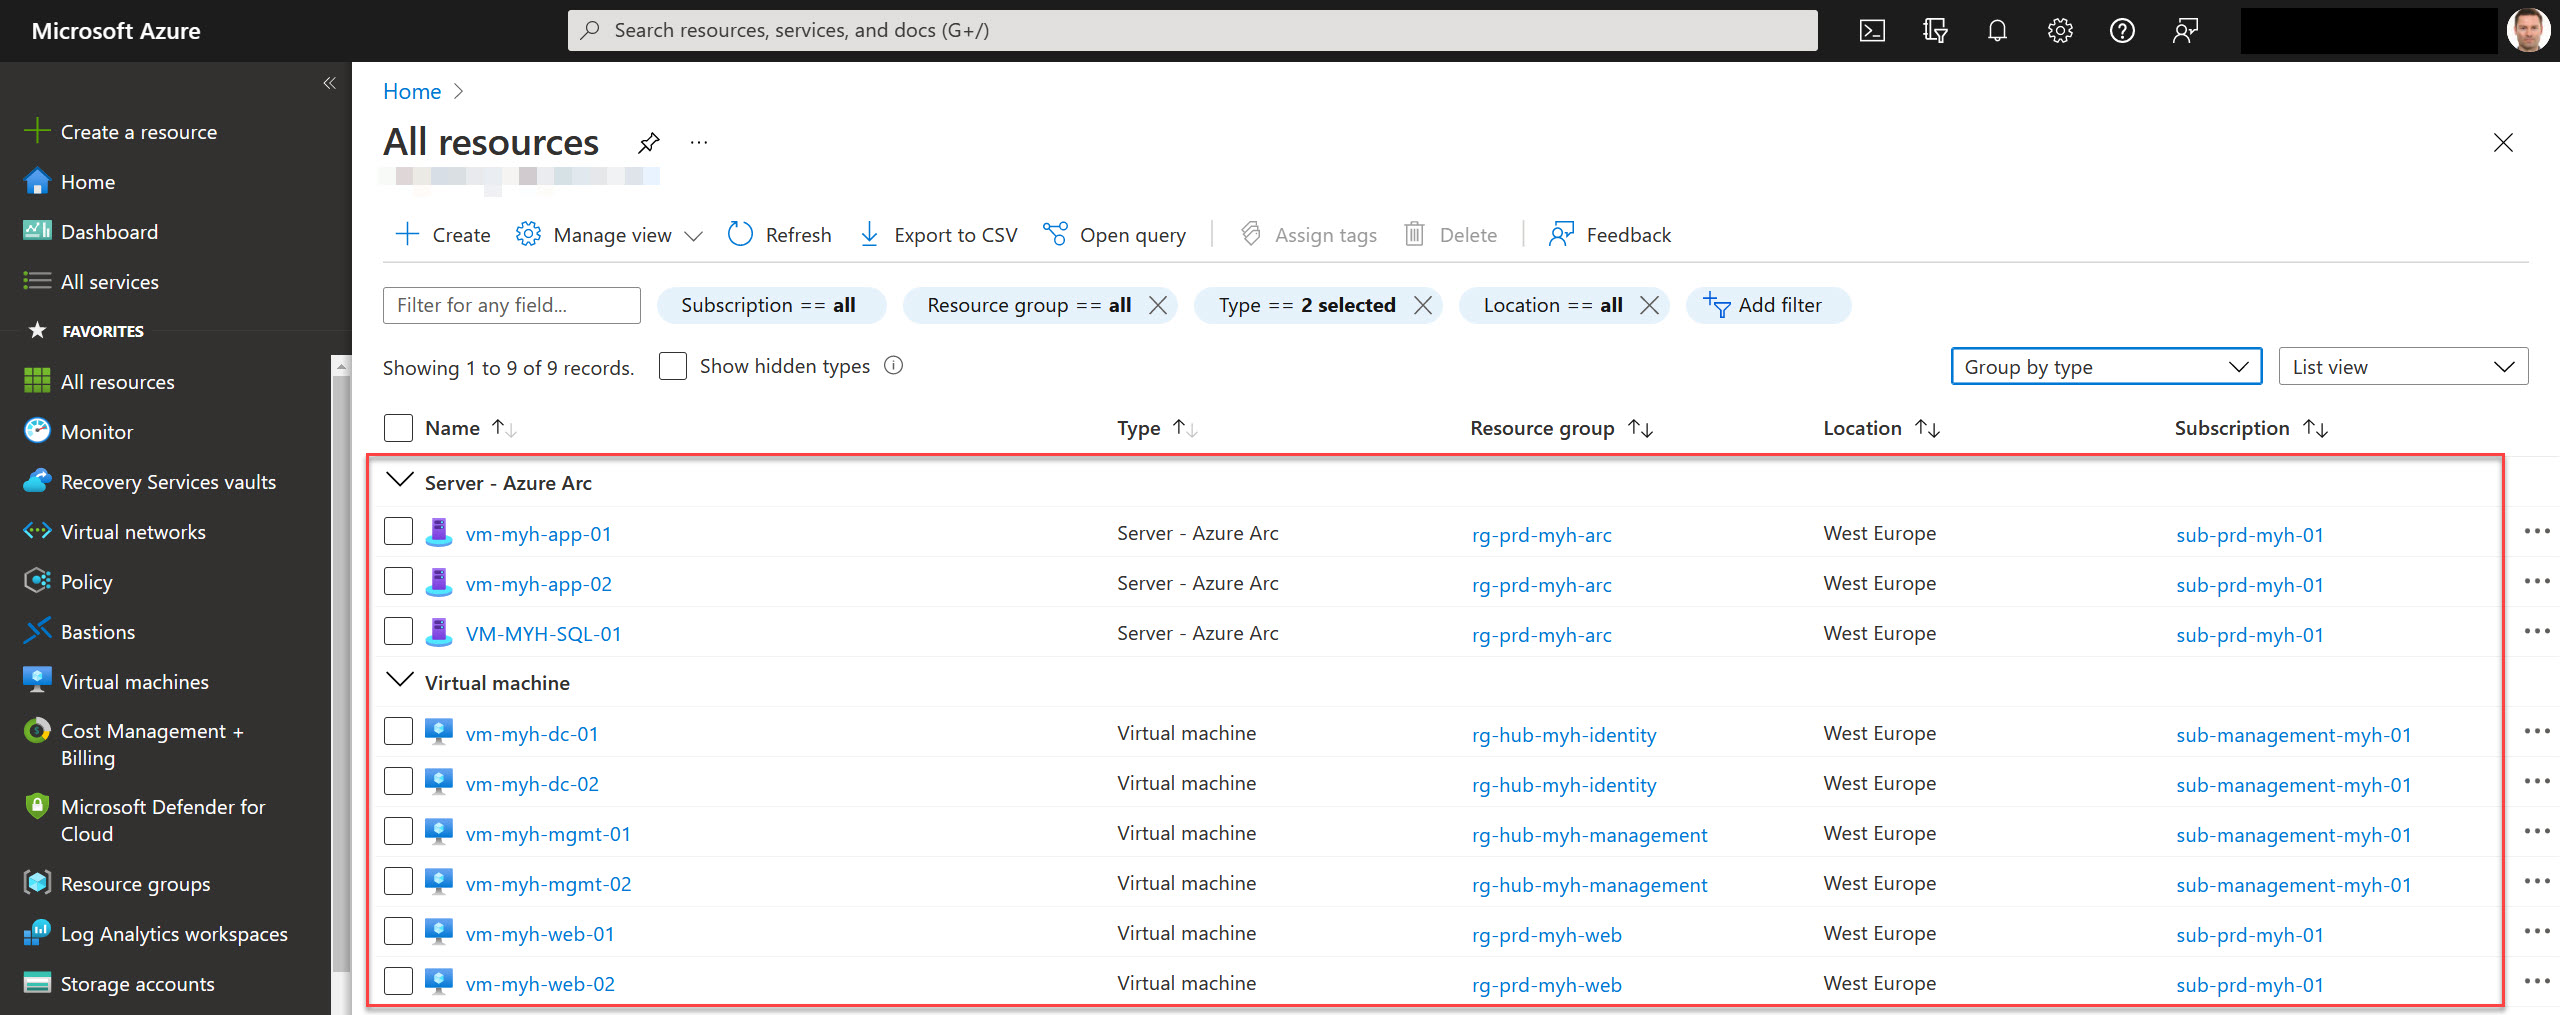Open the rg-hub-myh-identity resource group link
Screen dimensions: 2560x1015
1565,734
